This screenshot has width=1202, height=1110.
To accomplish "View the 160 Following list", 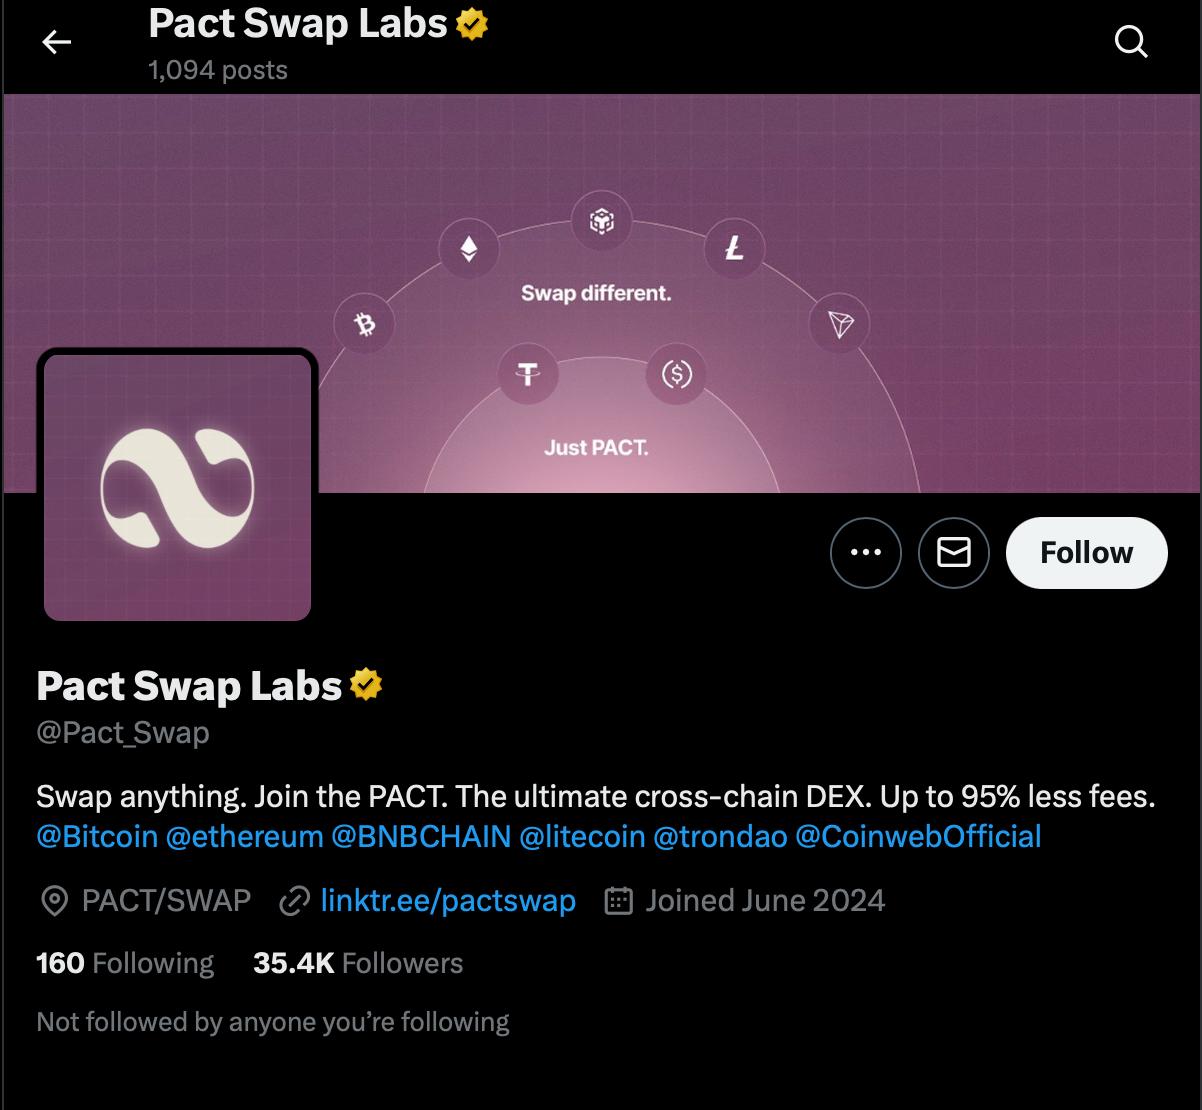I will pos(125,963).
